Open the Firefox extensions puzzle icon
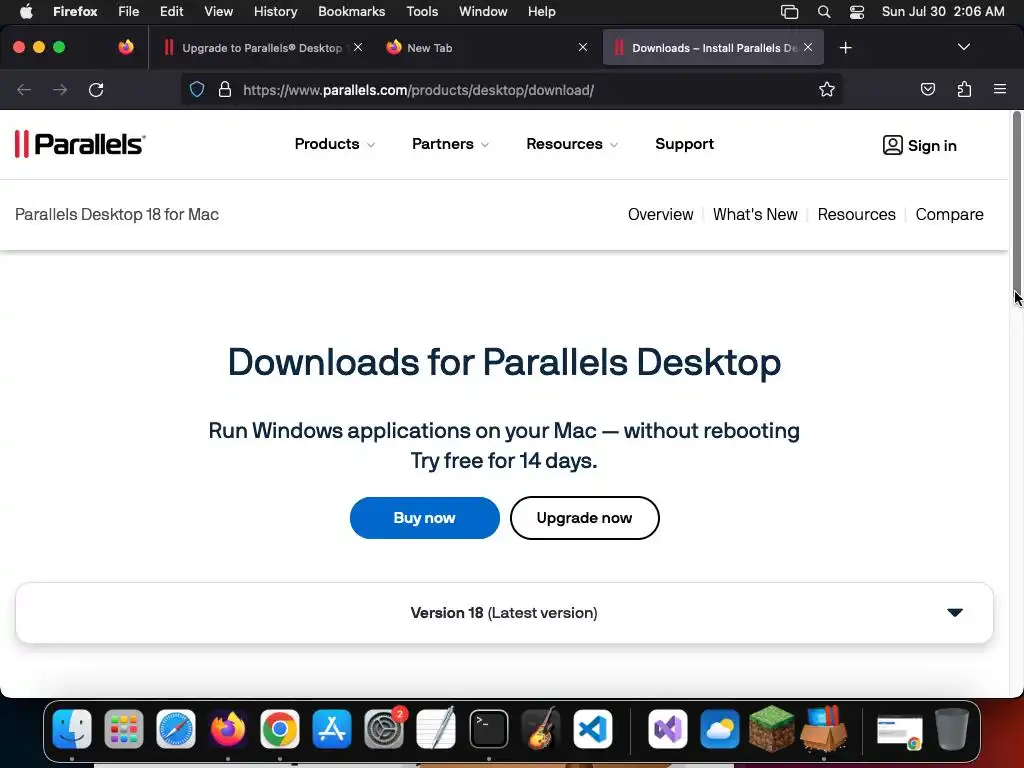Image resolution: width=1024 pixels, height=768 pixels. (x=964, y=89)
